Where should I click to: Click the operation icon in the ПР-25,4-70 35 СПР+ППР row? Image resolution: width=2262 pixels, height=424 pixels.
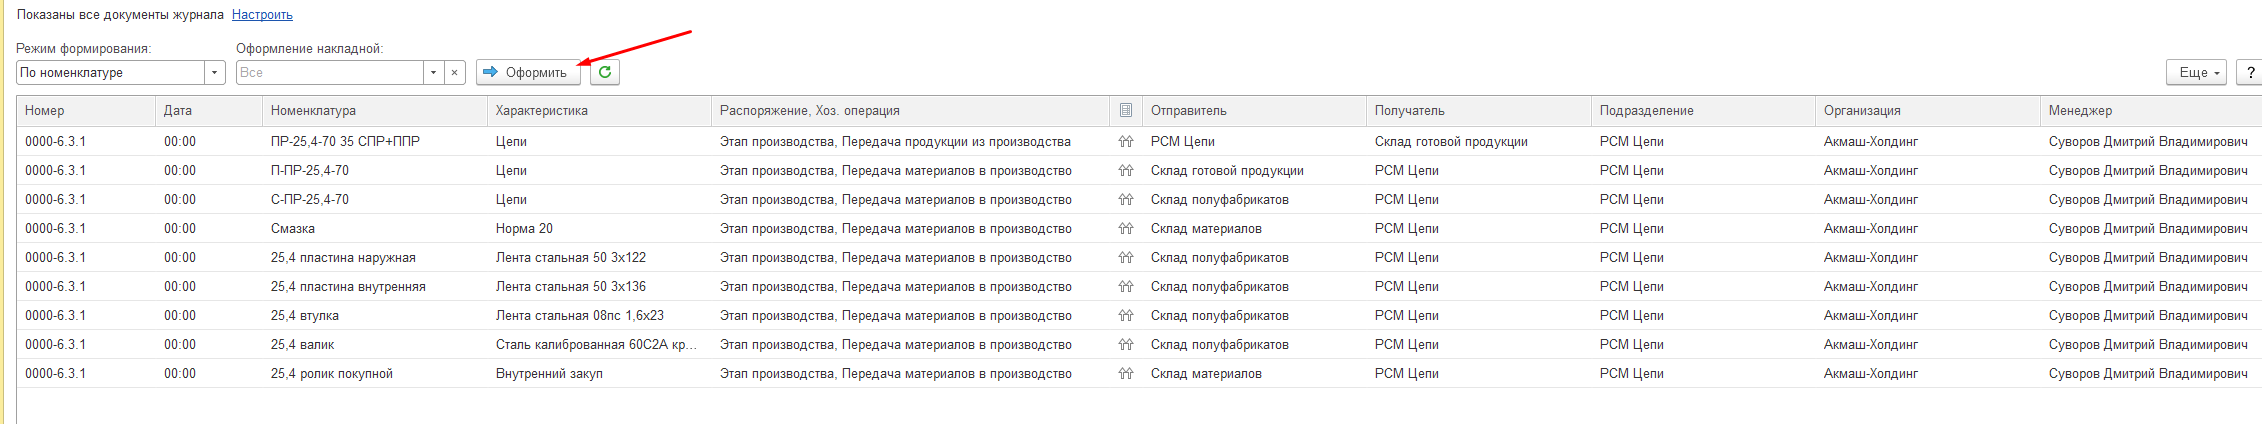coord(1126,142)
